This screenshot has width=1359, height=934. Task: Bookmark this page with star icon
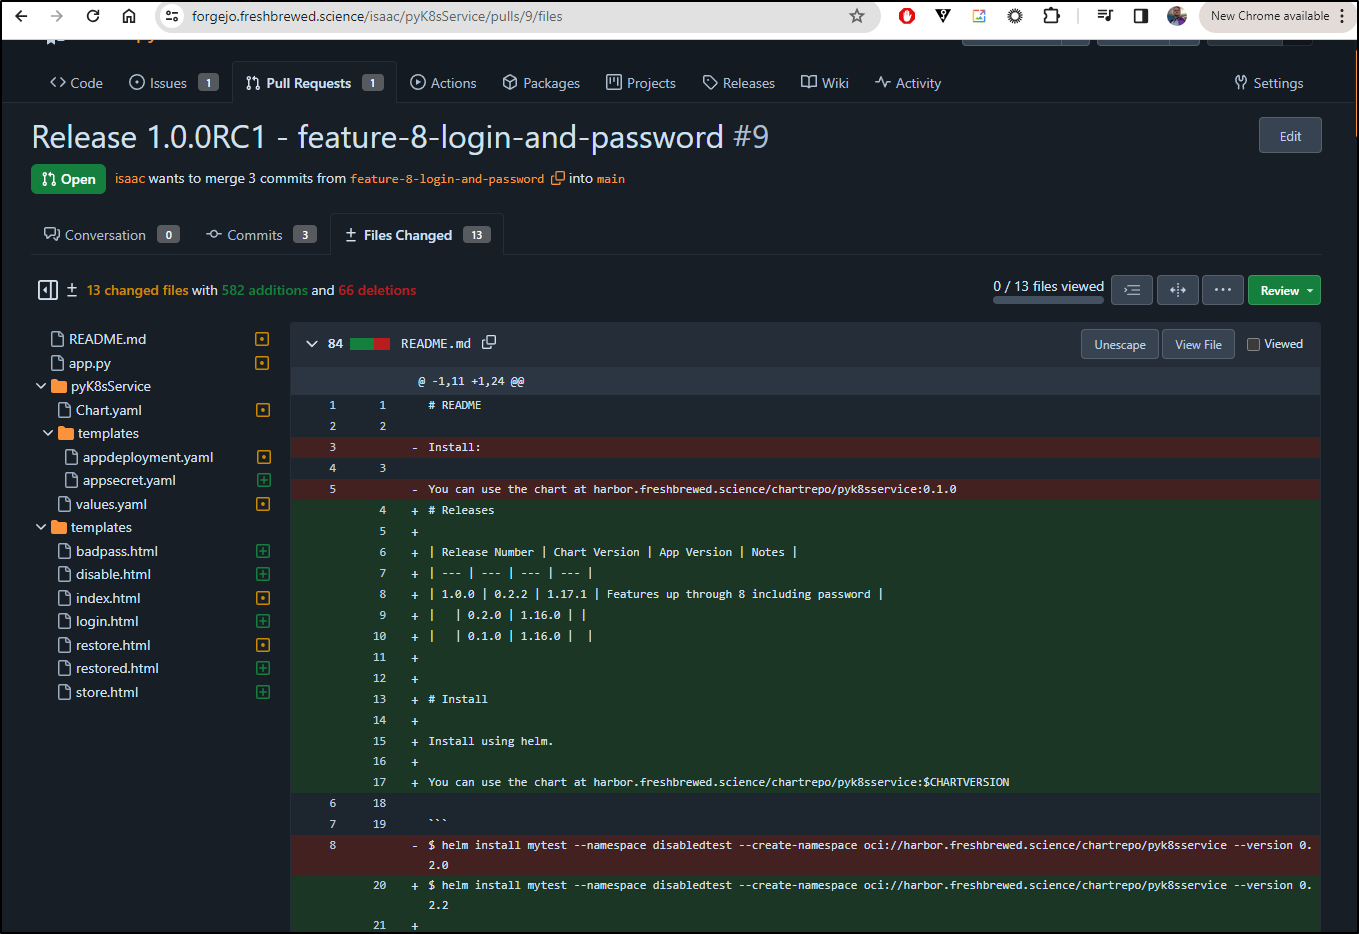(857, 16)
